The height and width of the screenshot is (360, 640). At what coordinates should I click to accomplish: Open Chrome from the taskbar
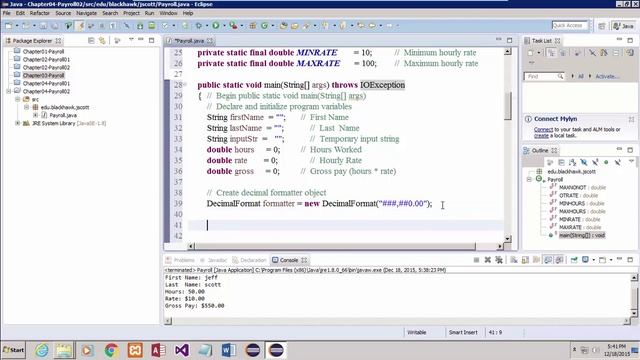tap(111, 350)
